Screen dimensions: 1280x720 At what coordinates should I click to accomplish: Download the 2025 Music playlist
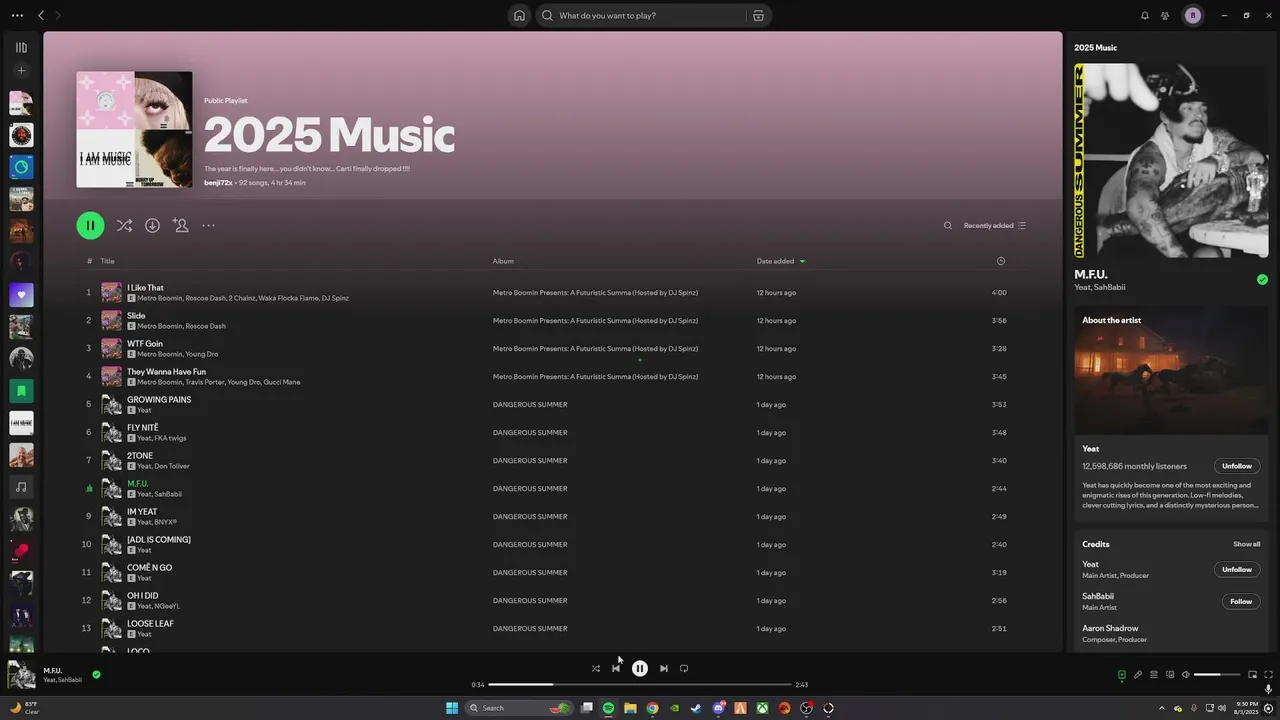pyautogui.click(x=152, y=225)
